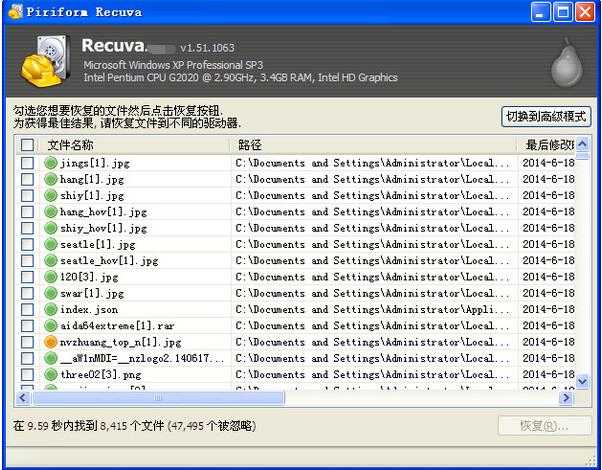Click green status dot beside 120[3].jpg
This screenshot has height=470, width=602.
51,277
